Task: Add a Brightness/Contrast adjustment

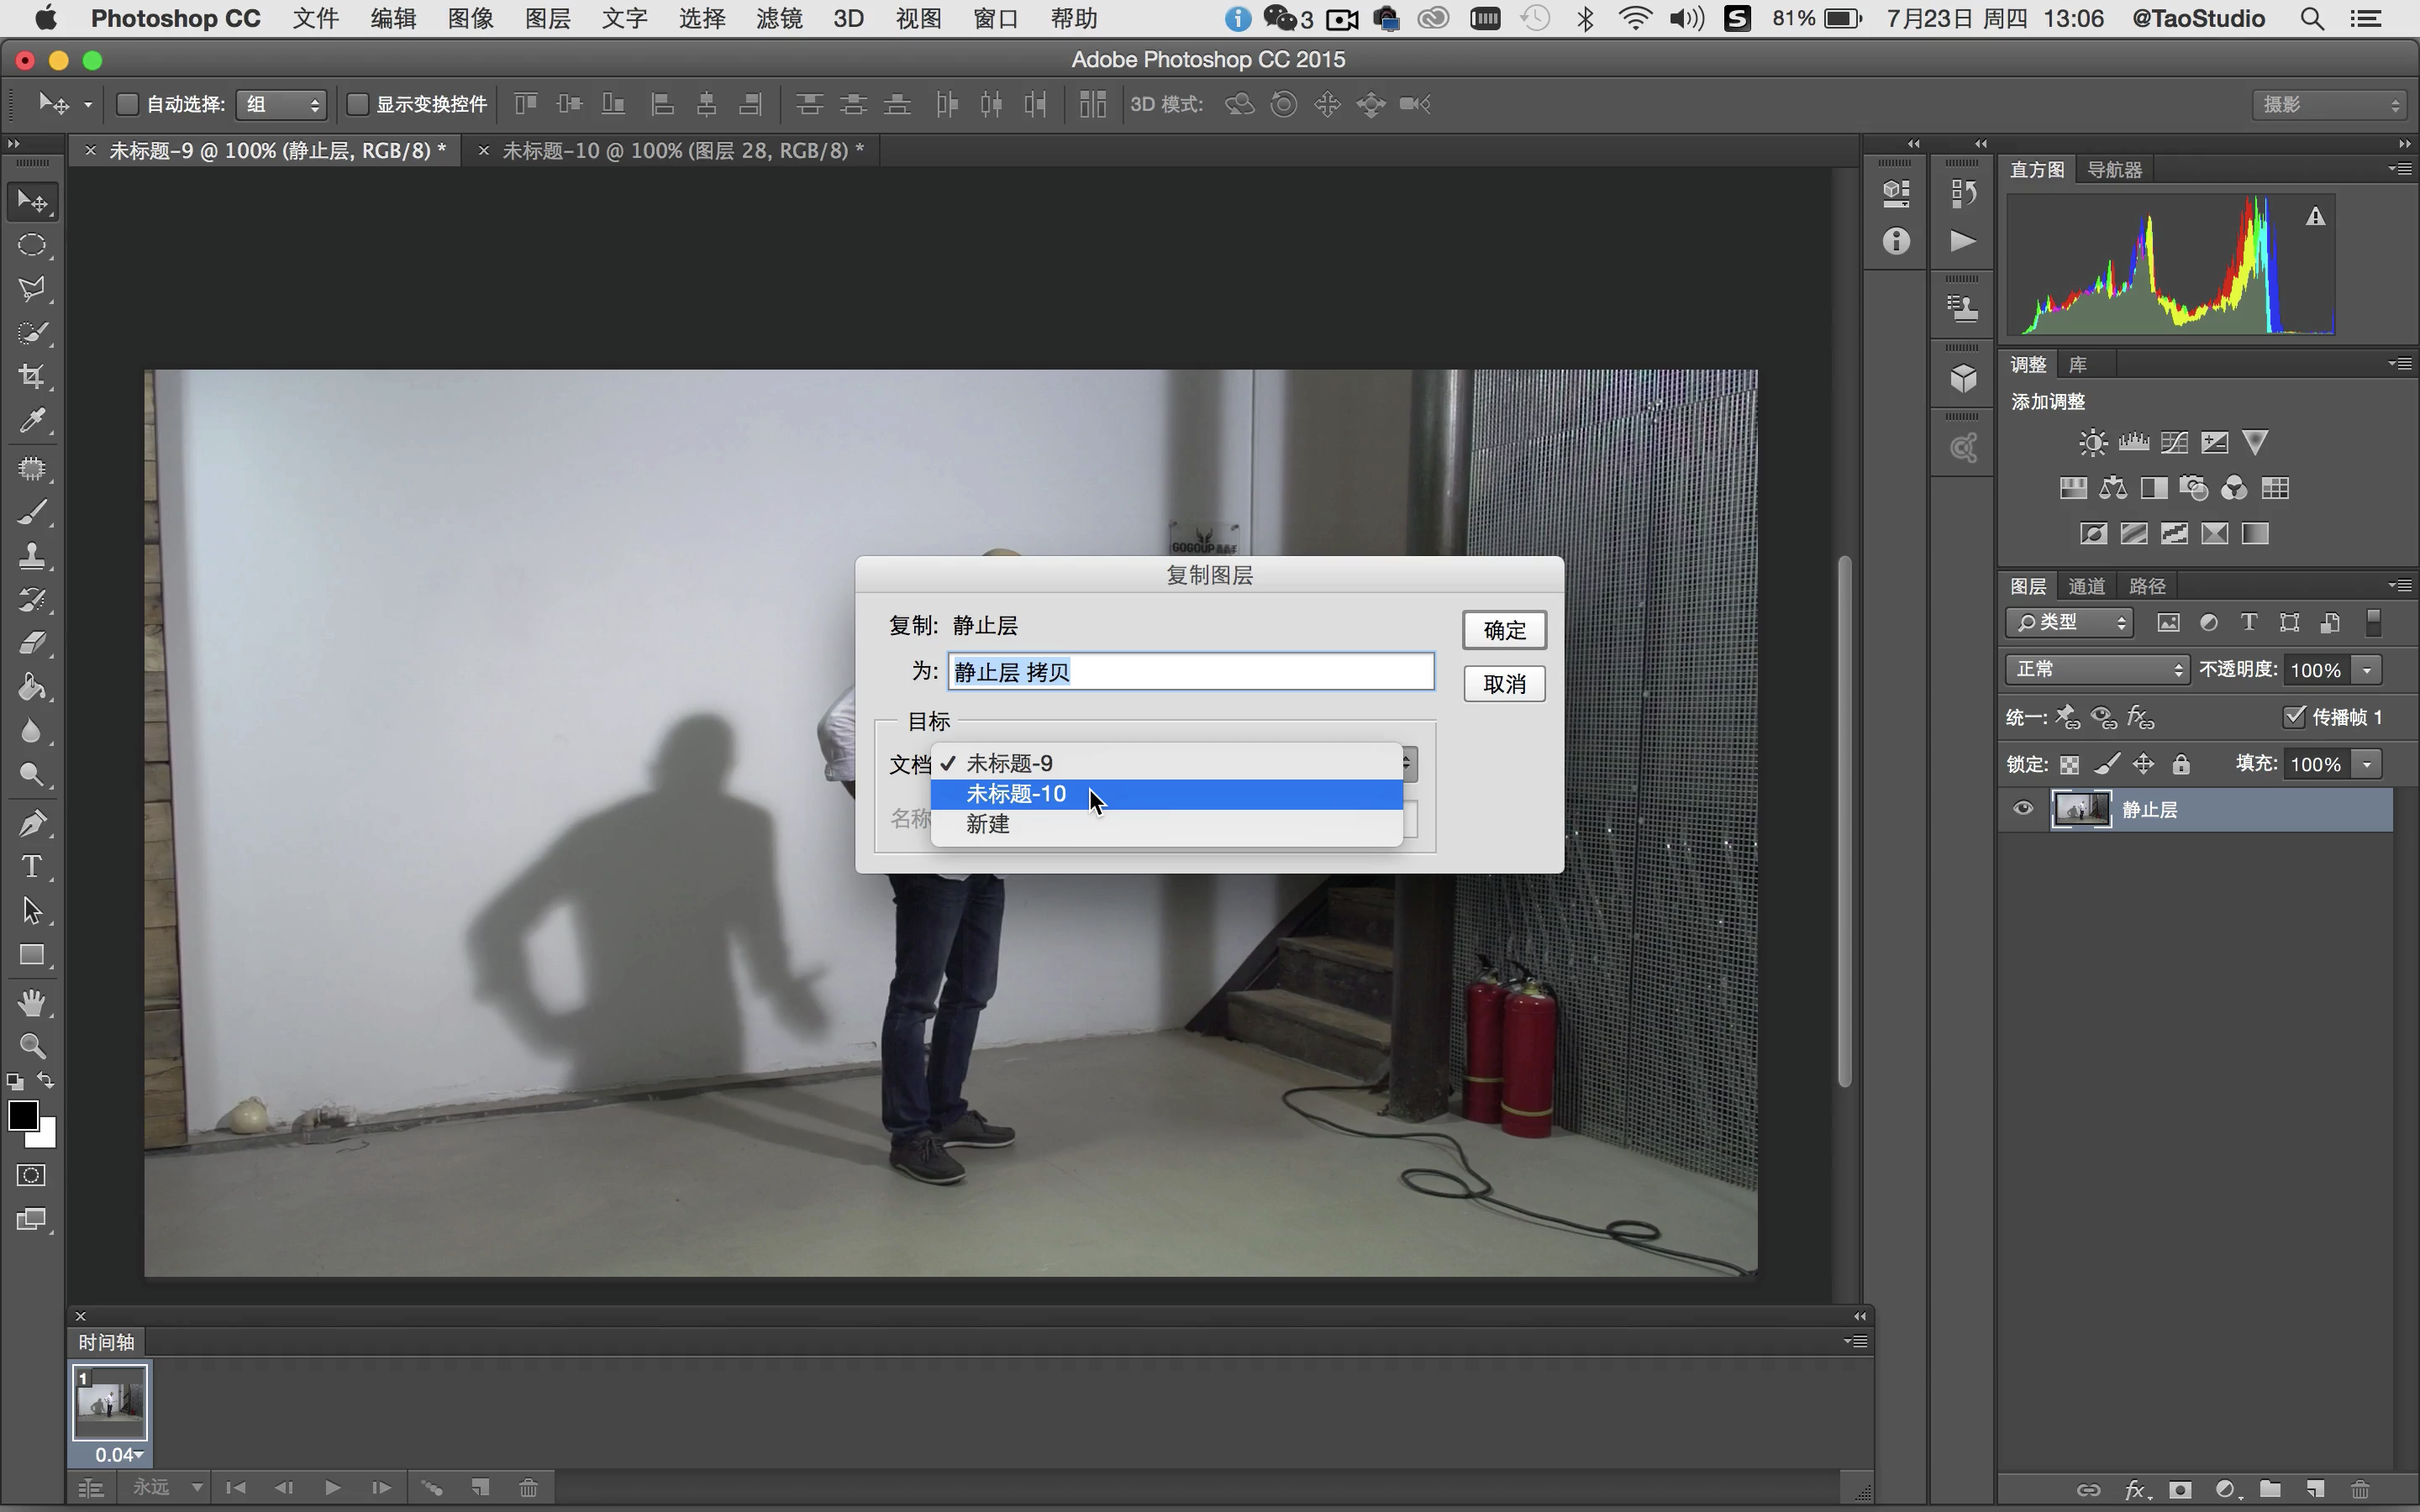Action: click(2092, 443)
